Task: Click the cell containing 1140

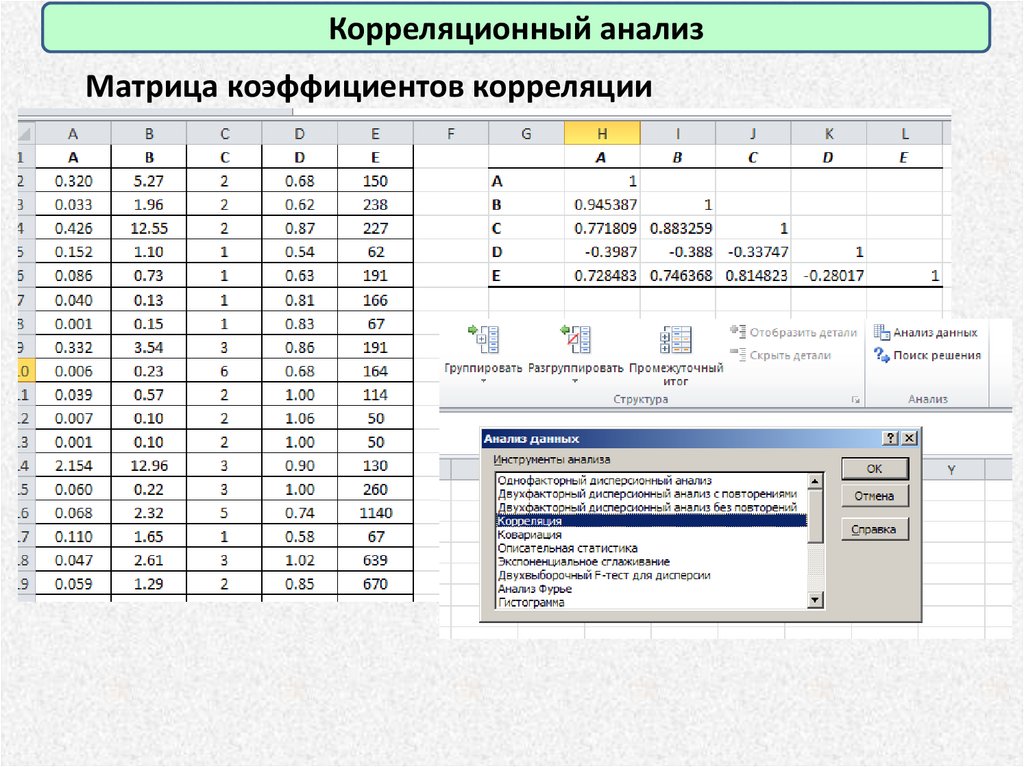Action: point(376,513)
